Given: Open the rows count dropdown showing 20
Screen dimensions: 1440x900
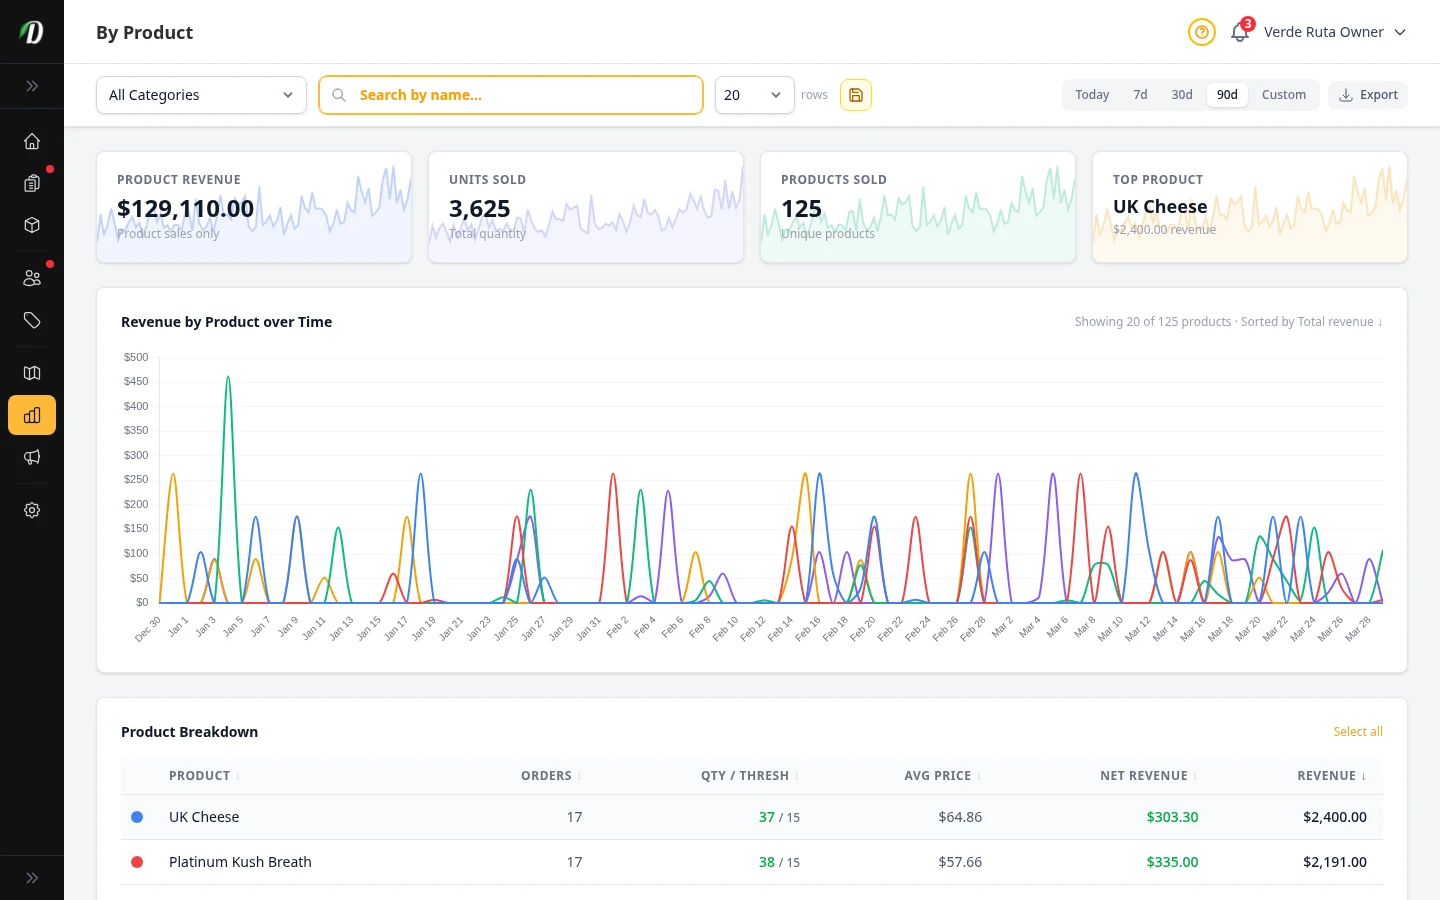Looking at the screenshot, I should (x=754, y=94).
